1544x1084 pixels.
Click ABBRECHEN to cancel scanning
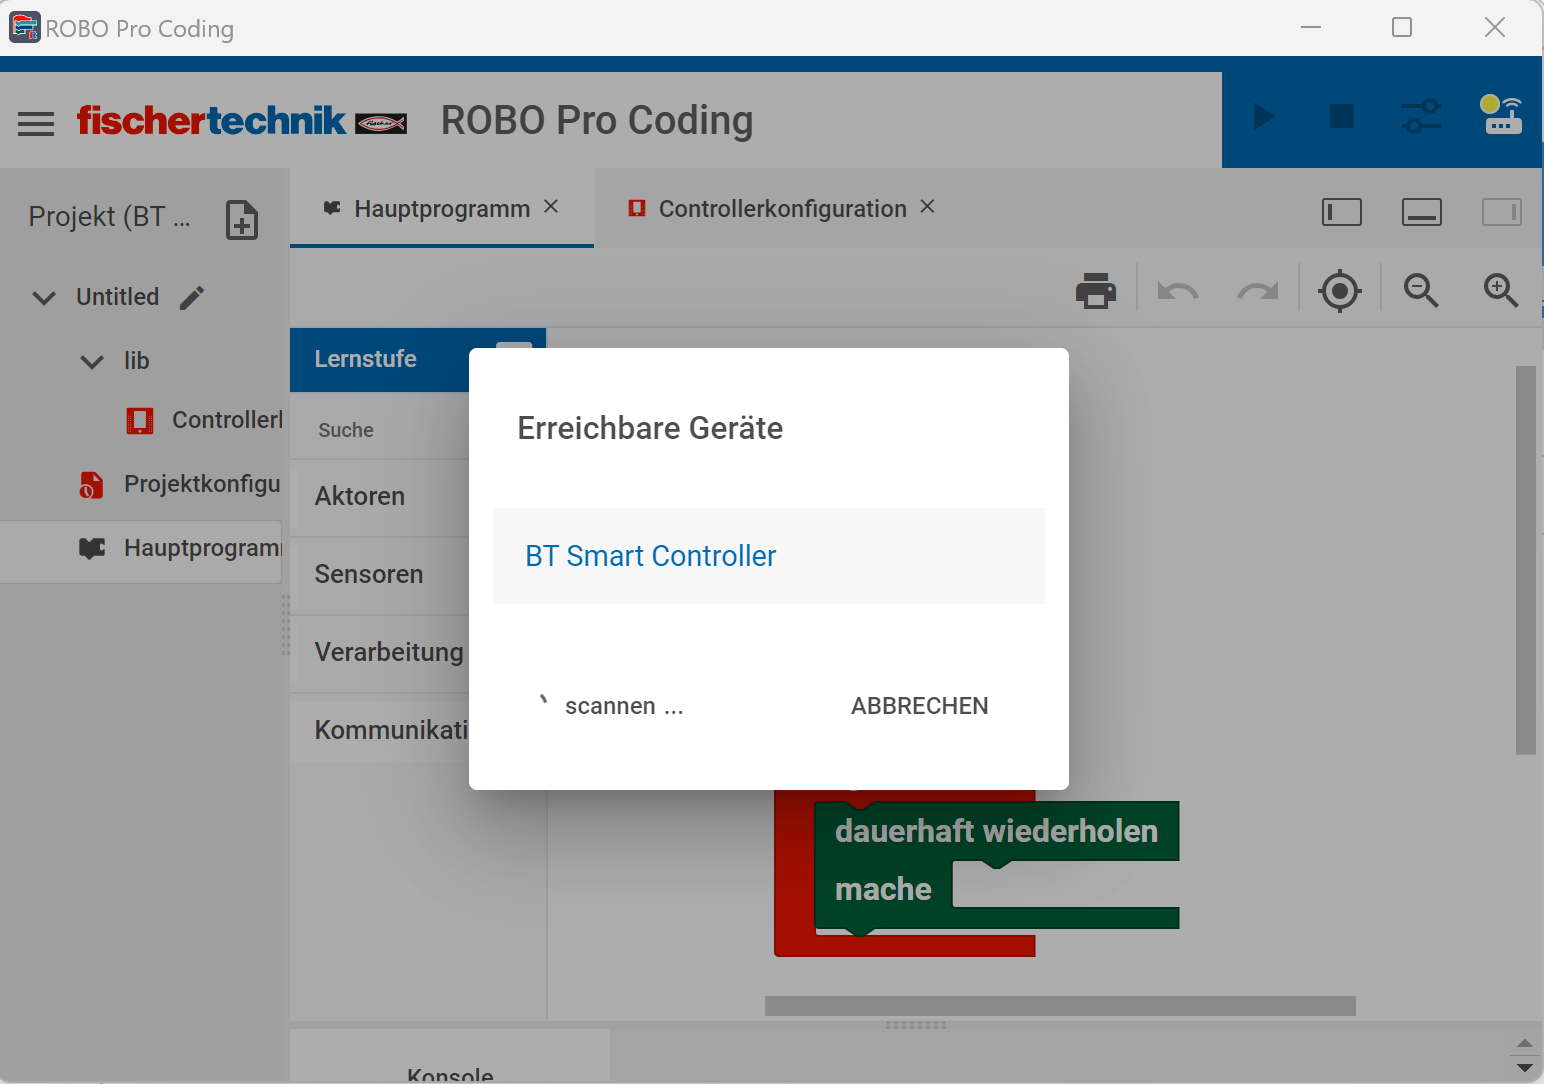pos(919,706)
